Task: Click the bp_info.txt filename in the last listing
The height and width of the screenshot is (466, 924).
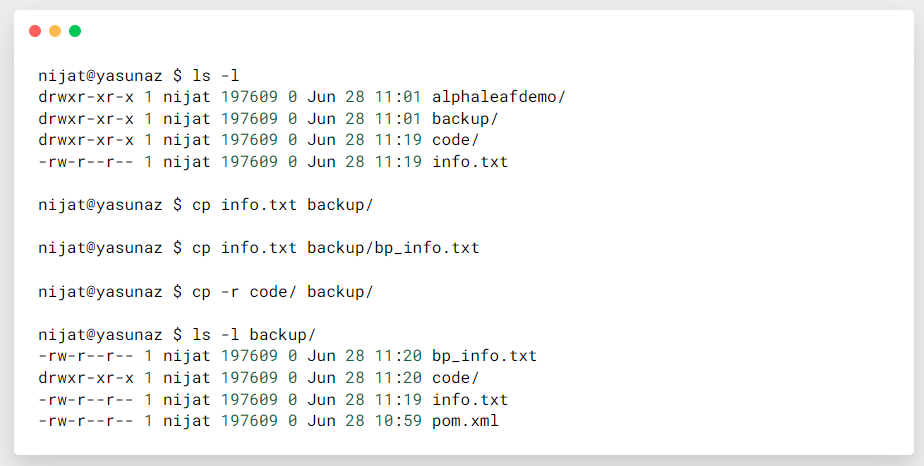Action: (x=484, y=356)
